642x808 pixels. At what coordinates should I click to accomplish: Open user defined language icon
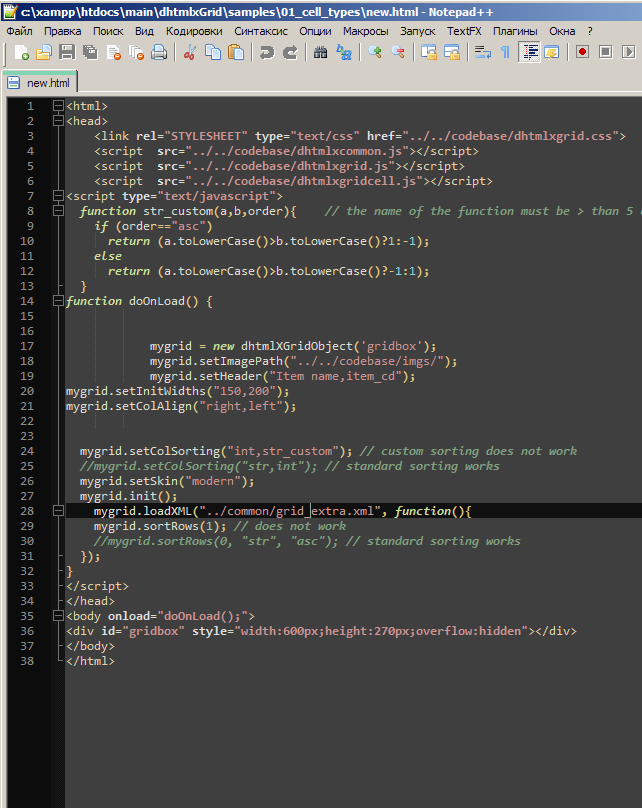[552, 52]
